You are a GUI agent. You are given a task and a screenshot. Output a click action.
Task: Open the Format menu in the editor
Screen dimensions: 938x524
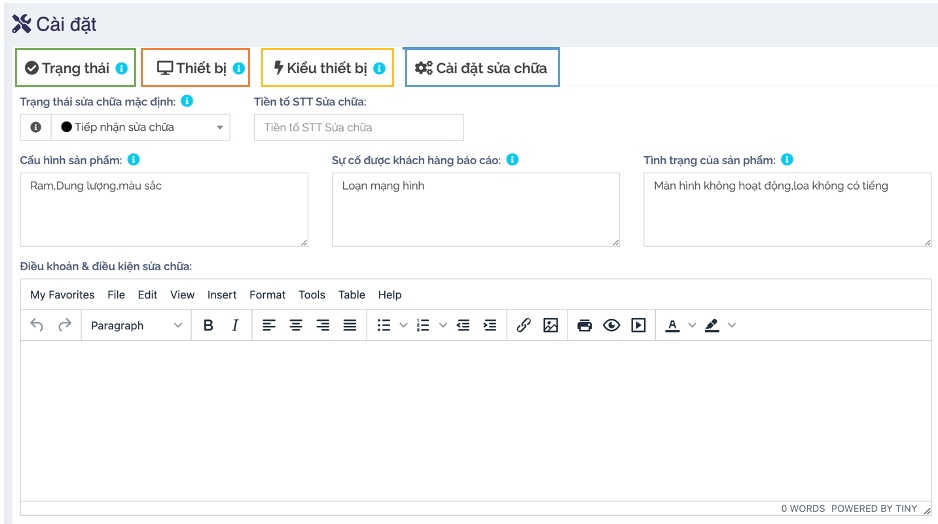267,295
